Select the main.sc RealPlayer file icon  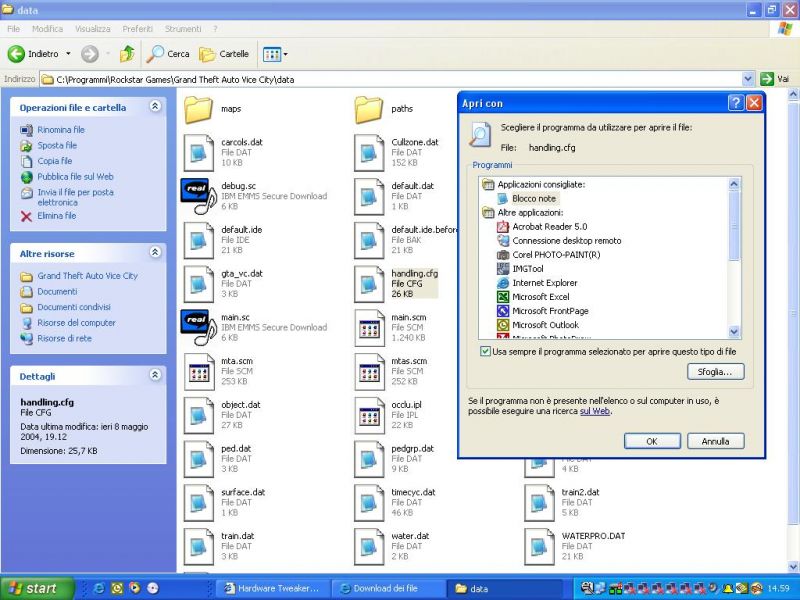(198, 328)
